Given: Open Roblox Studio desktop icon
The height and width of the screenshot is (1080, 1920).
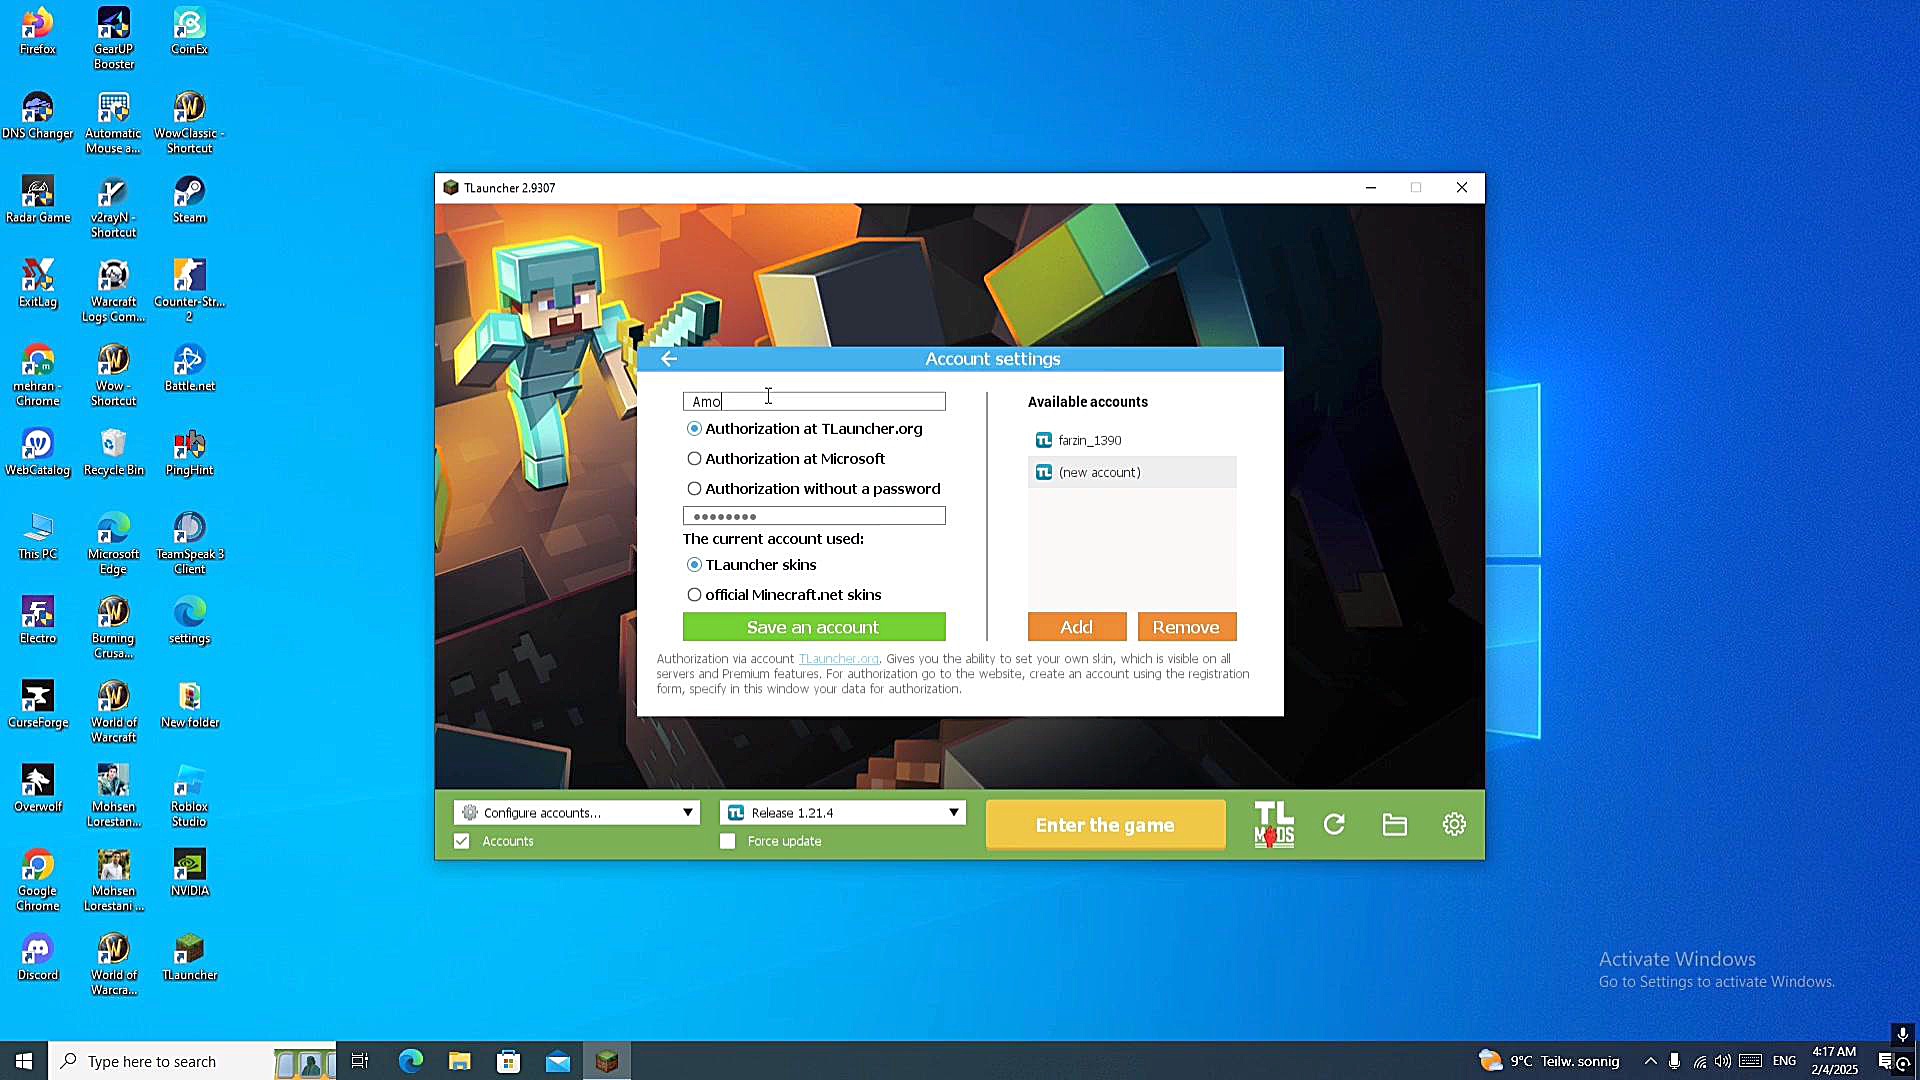Looking at the screenshot, I should click(x=189, y=796).
